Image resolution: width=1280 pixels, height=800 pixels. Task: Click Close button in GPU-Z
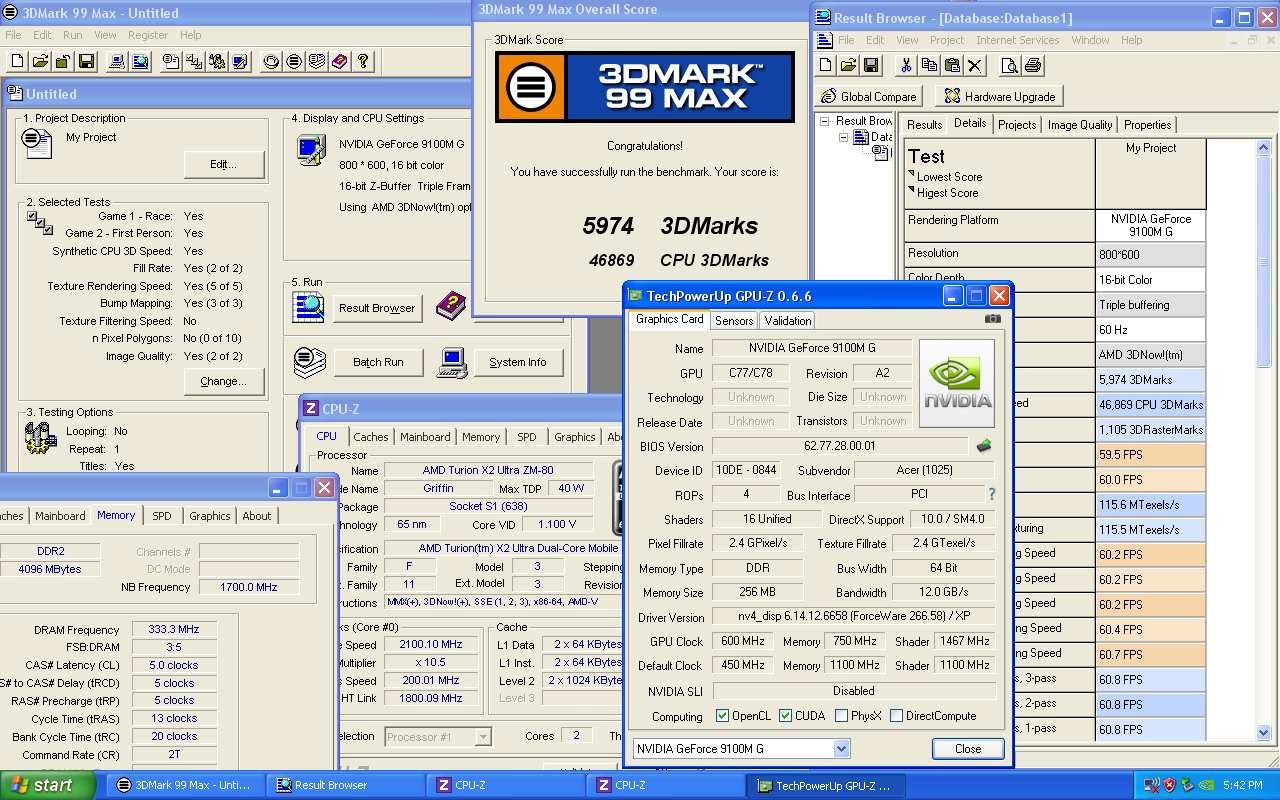[968, 748]
